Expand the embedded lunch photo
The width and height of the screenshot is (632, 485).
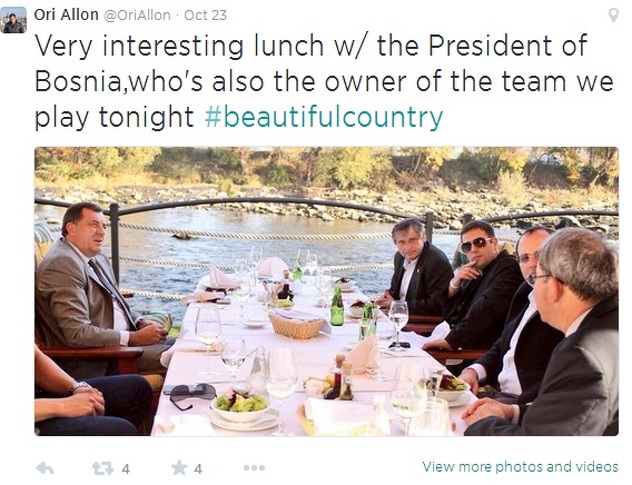[x=326, y=291]
